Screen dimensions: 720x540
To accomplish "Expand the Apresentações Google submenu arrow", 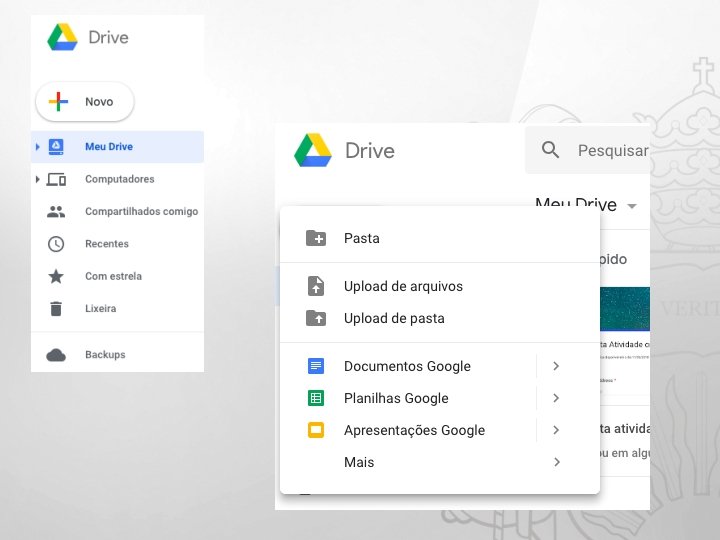I will (x=556, y=430).
